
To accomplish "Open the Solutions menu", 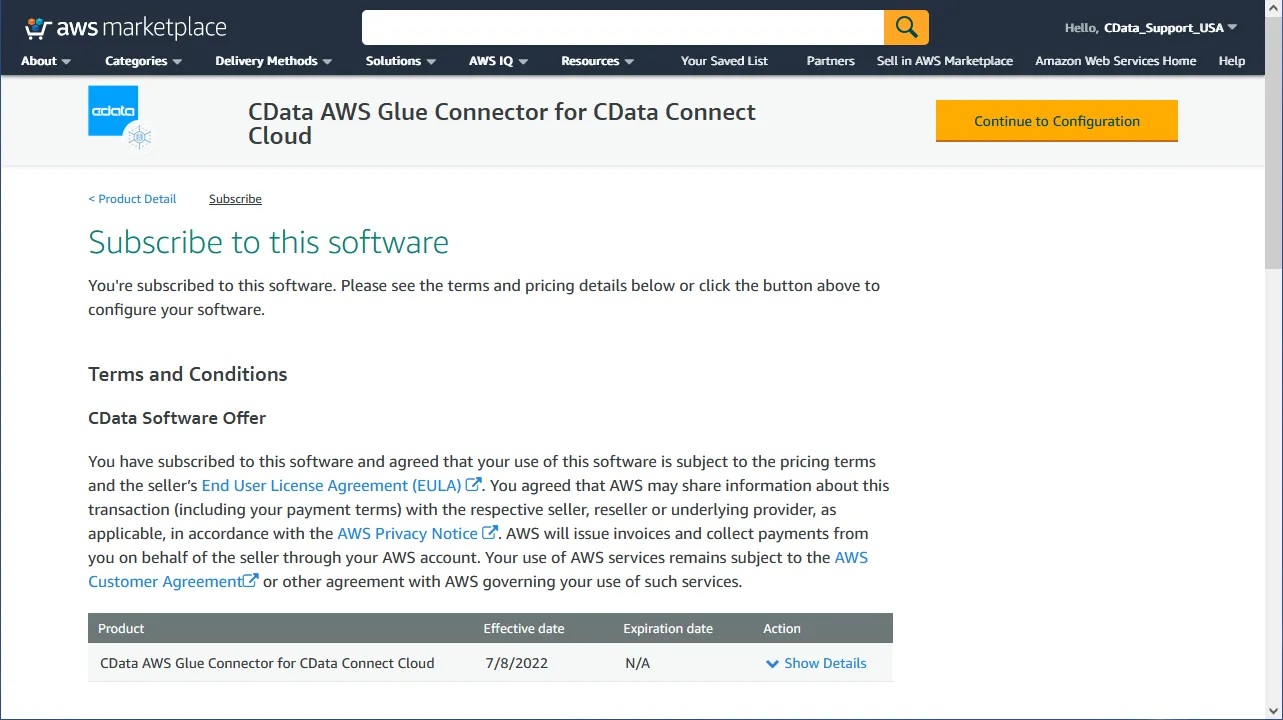I will pos(399,61).
